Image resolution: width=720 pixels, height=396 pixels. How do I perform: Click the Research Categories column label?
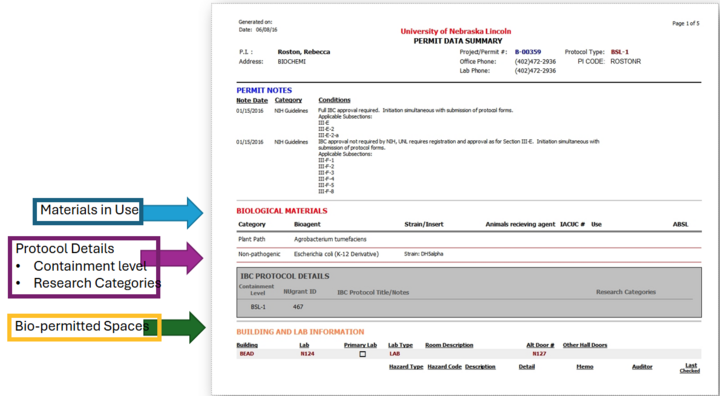[626, 292]
